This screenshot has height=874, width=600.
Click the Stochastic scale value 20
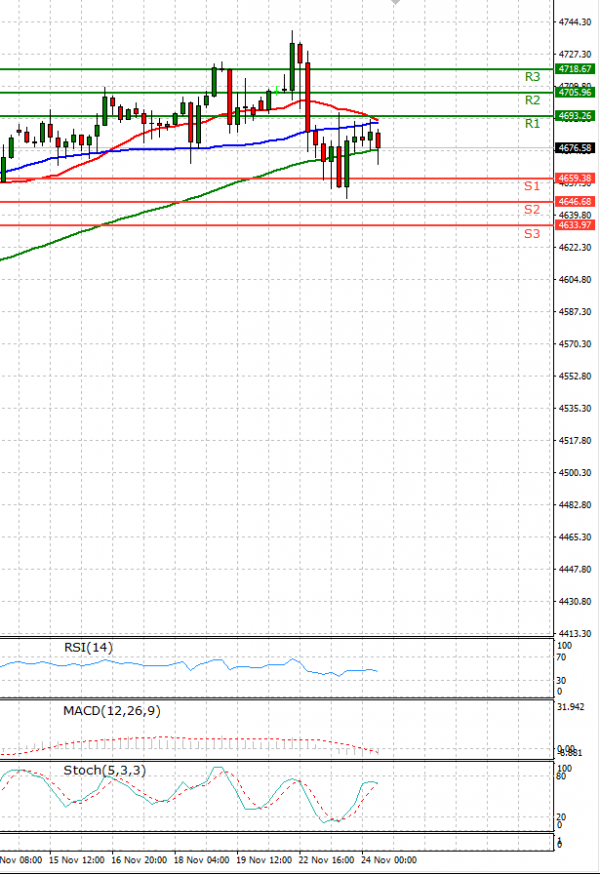[562, 817]
